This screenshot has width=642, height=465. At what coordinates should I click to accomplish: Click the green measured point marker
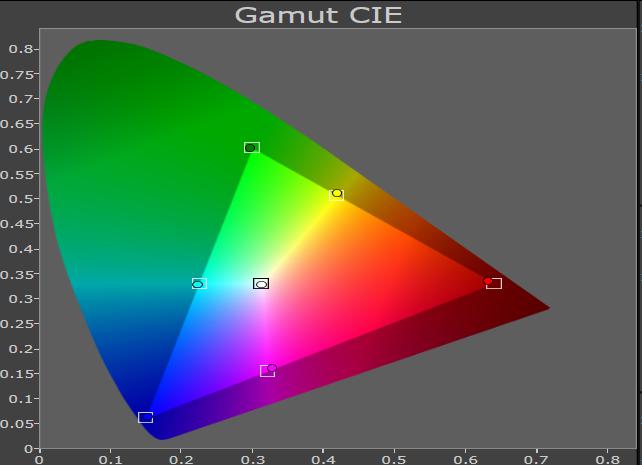[250, 148]
